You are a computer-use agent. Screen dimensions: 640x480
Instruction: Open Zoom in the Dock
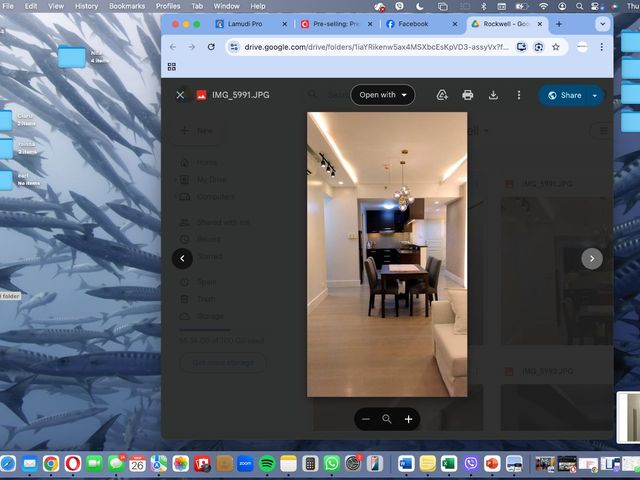[x=245, y=464]
